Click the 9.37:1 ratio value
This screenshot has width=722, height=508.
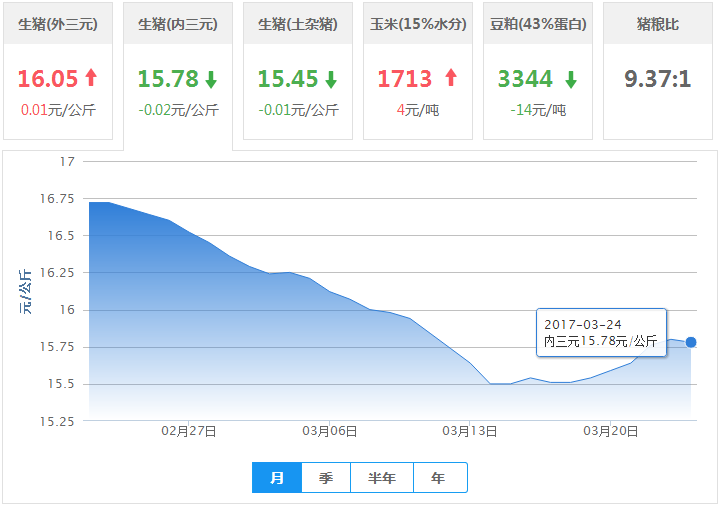click(x=658, y=79)
